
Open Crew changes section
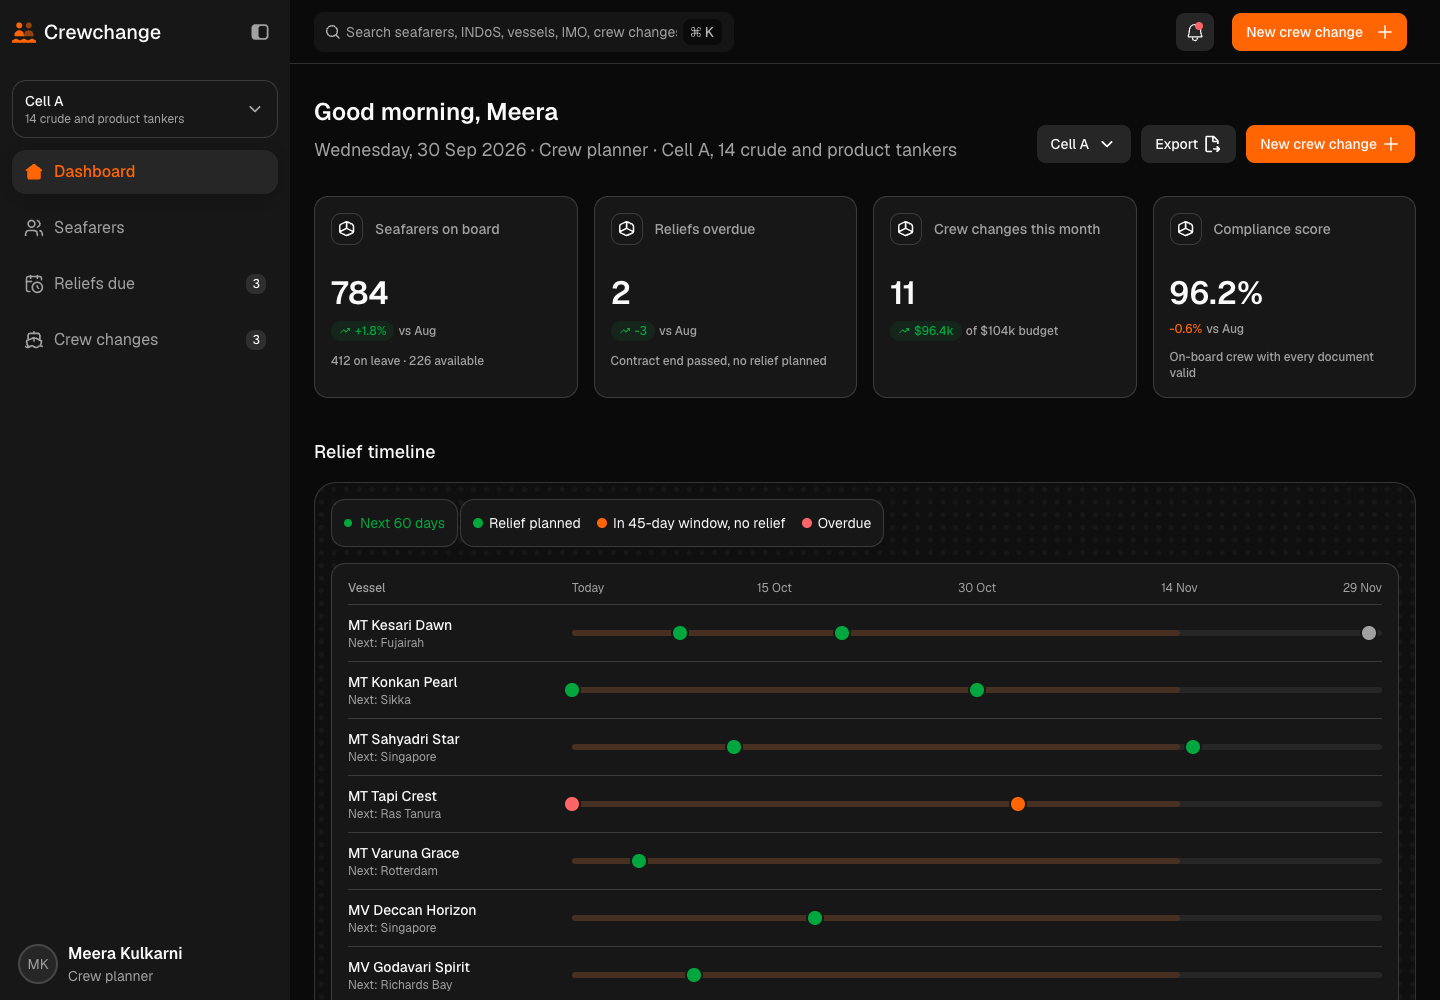click(x=145, y=340)
